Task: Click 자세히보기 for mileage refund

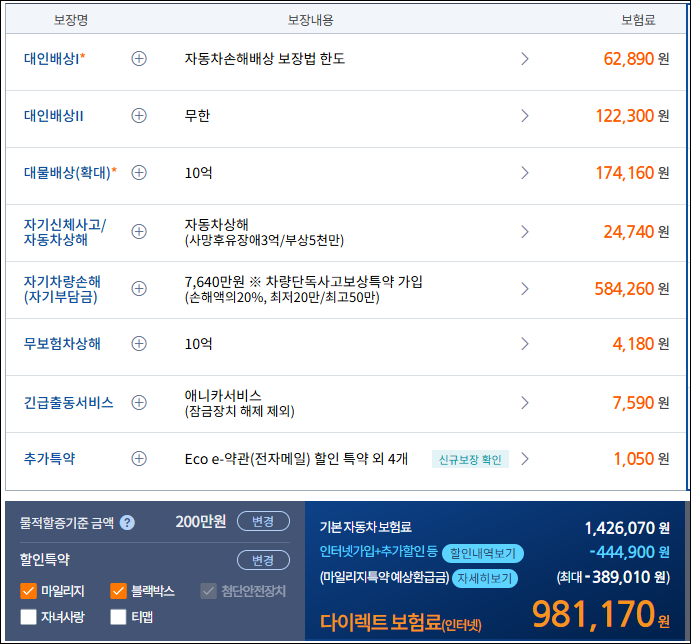Action: coord(485,578)
